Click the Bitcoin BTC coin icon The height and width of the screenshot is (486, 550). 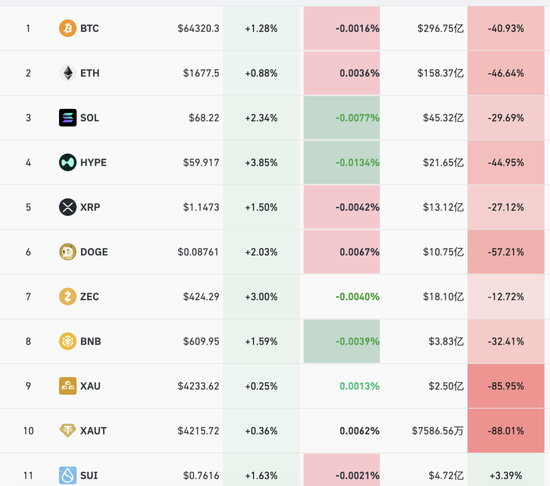[x=68, y=28]
